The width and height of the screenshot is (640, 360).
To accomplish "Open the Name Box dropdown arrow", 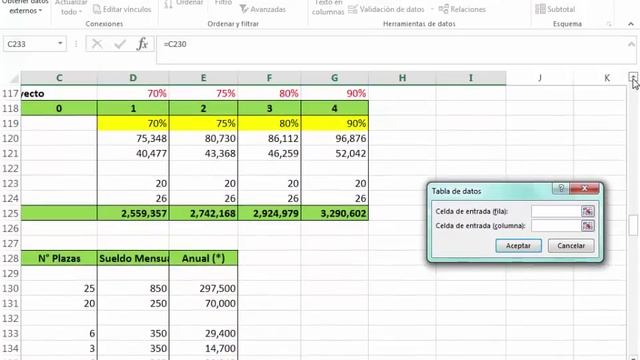I will [60, 43].
